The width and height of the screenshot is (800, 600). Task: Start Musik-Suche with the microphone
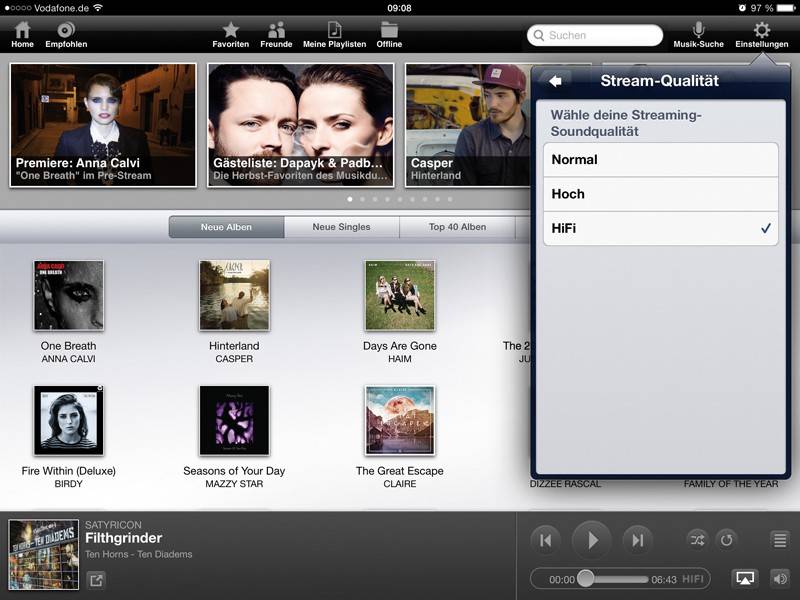(x=698, y=35)
